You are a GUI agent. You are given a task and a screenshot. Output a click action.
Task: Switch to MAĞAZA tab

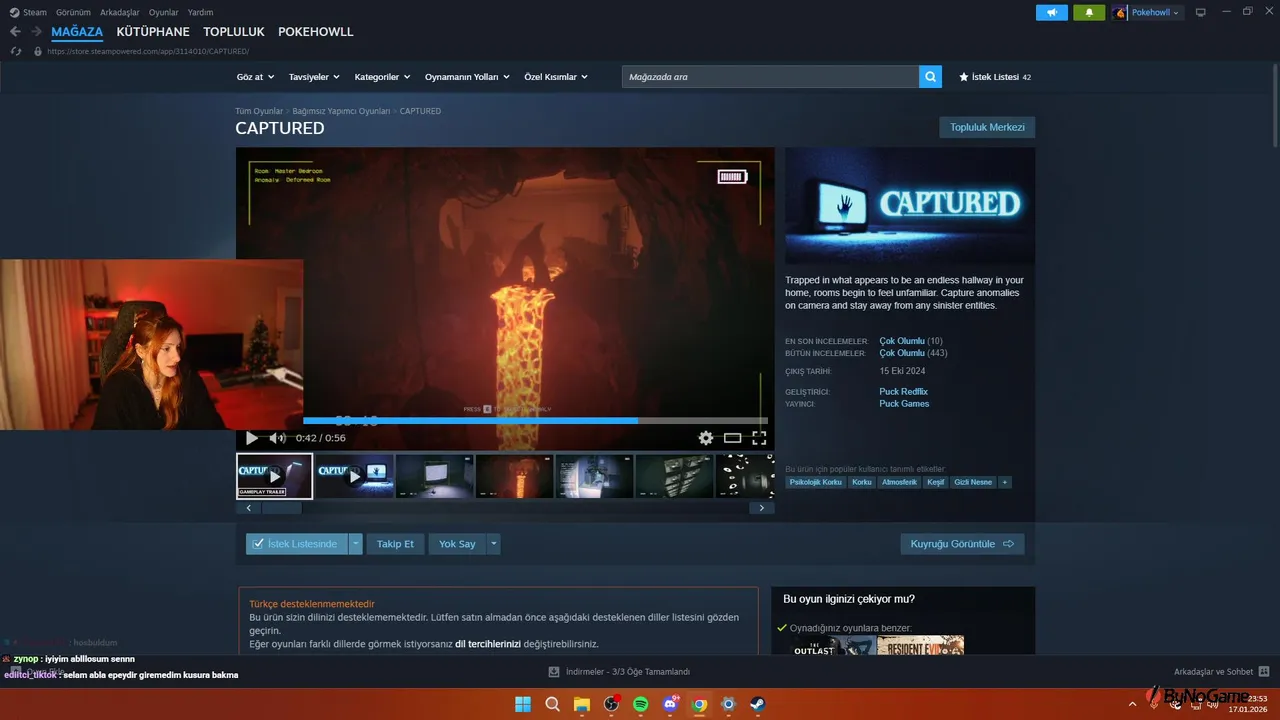tap(77, 32)
